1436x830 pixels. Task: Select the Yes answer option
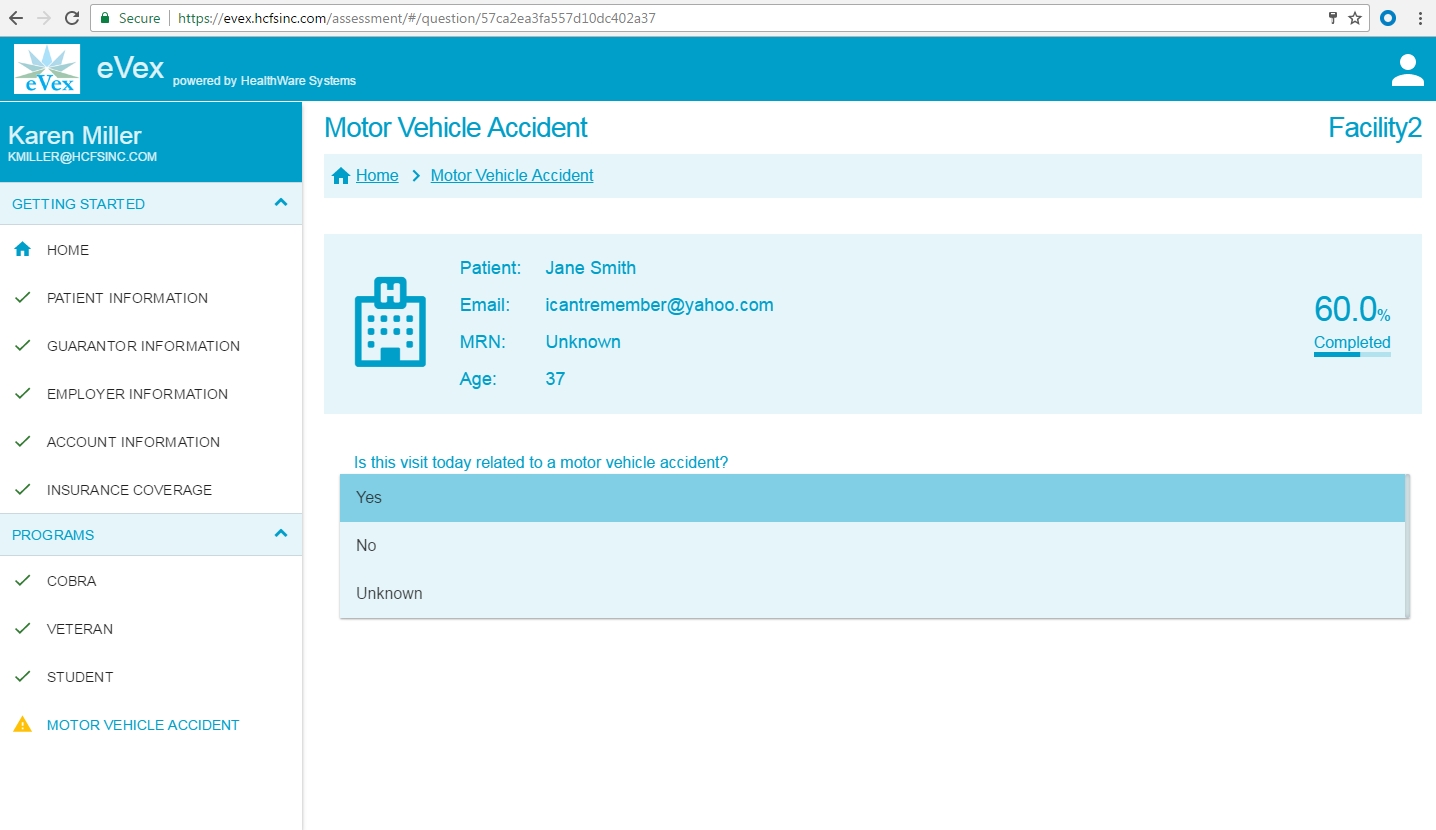(x=872, y=498)
